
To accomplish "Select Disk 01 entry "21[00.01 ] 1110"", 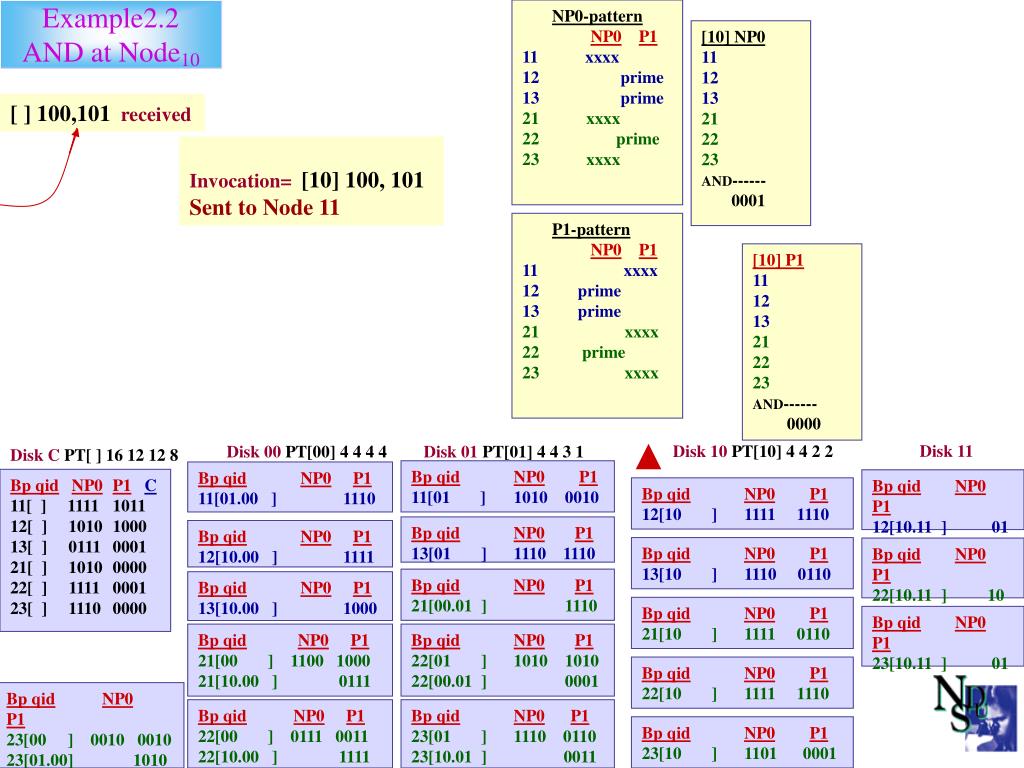I will pyautogui.click(x=504, y=606).
